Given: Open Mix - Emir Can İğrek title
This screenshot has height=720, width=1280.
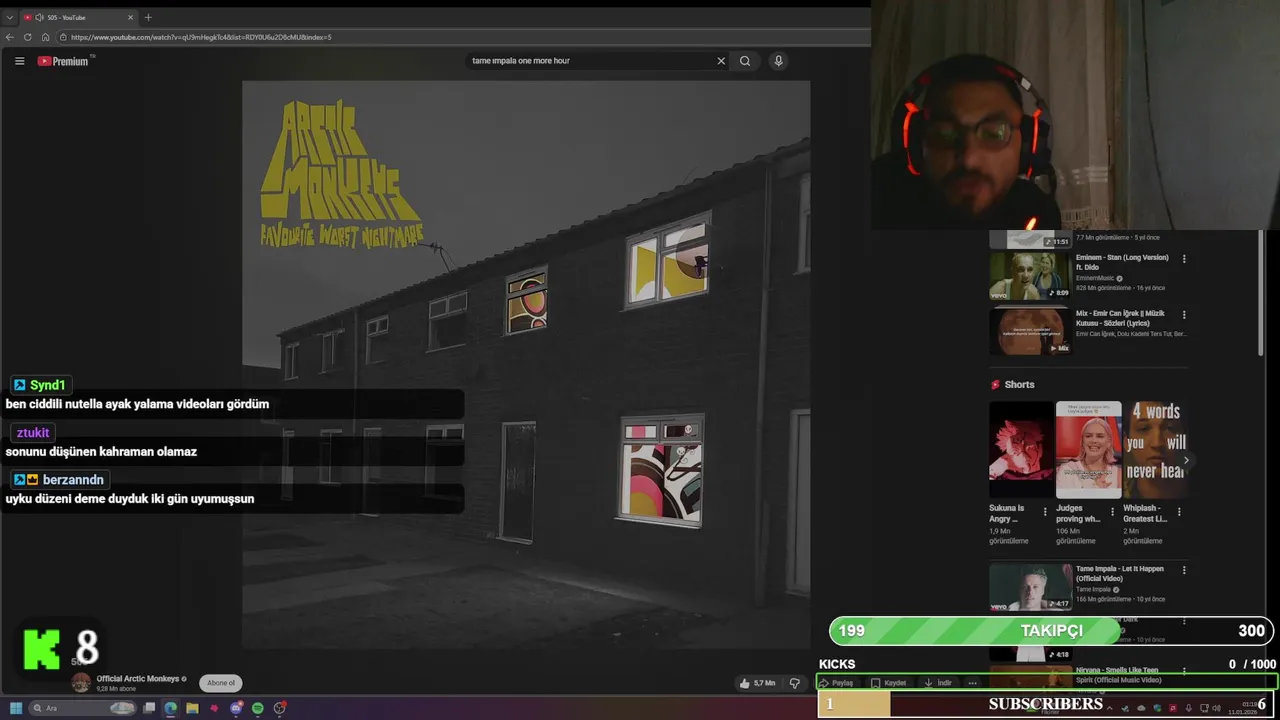Looking at the screenshot, I should click(x=1120, y=318).
